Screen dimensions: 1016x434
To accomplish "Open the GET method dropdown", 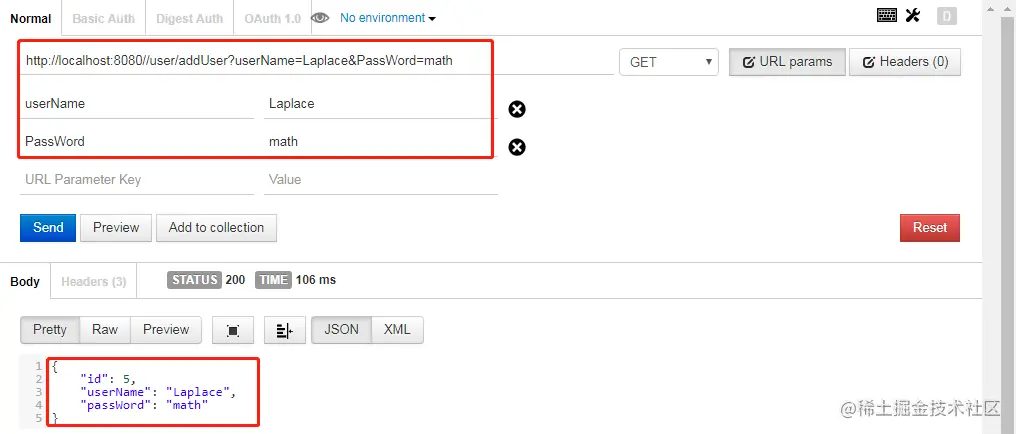I will point(669,62).
